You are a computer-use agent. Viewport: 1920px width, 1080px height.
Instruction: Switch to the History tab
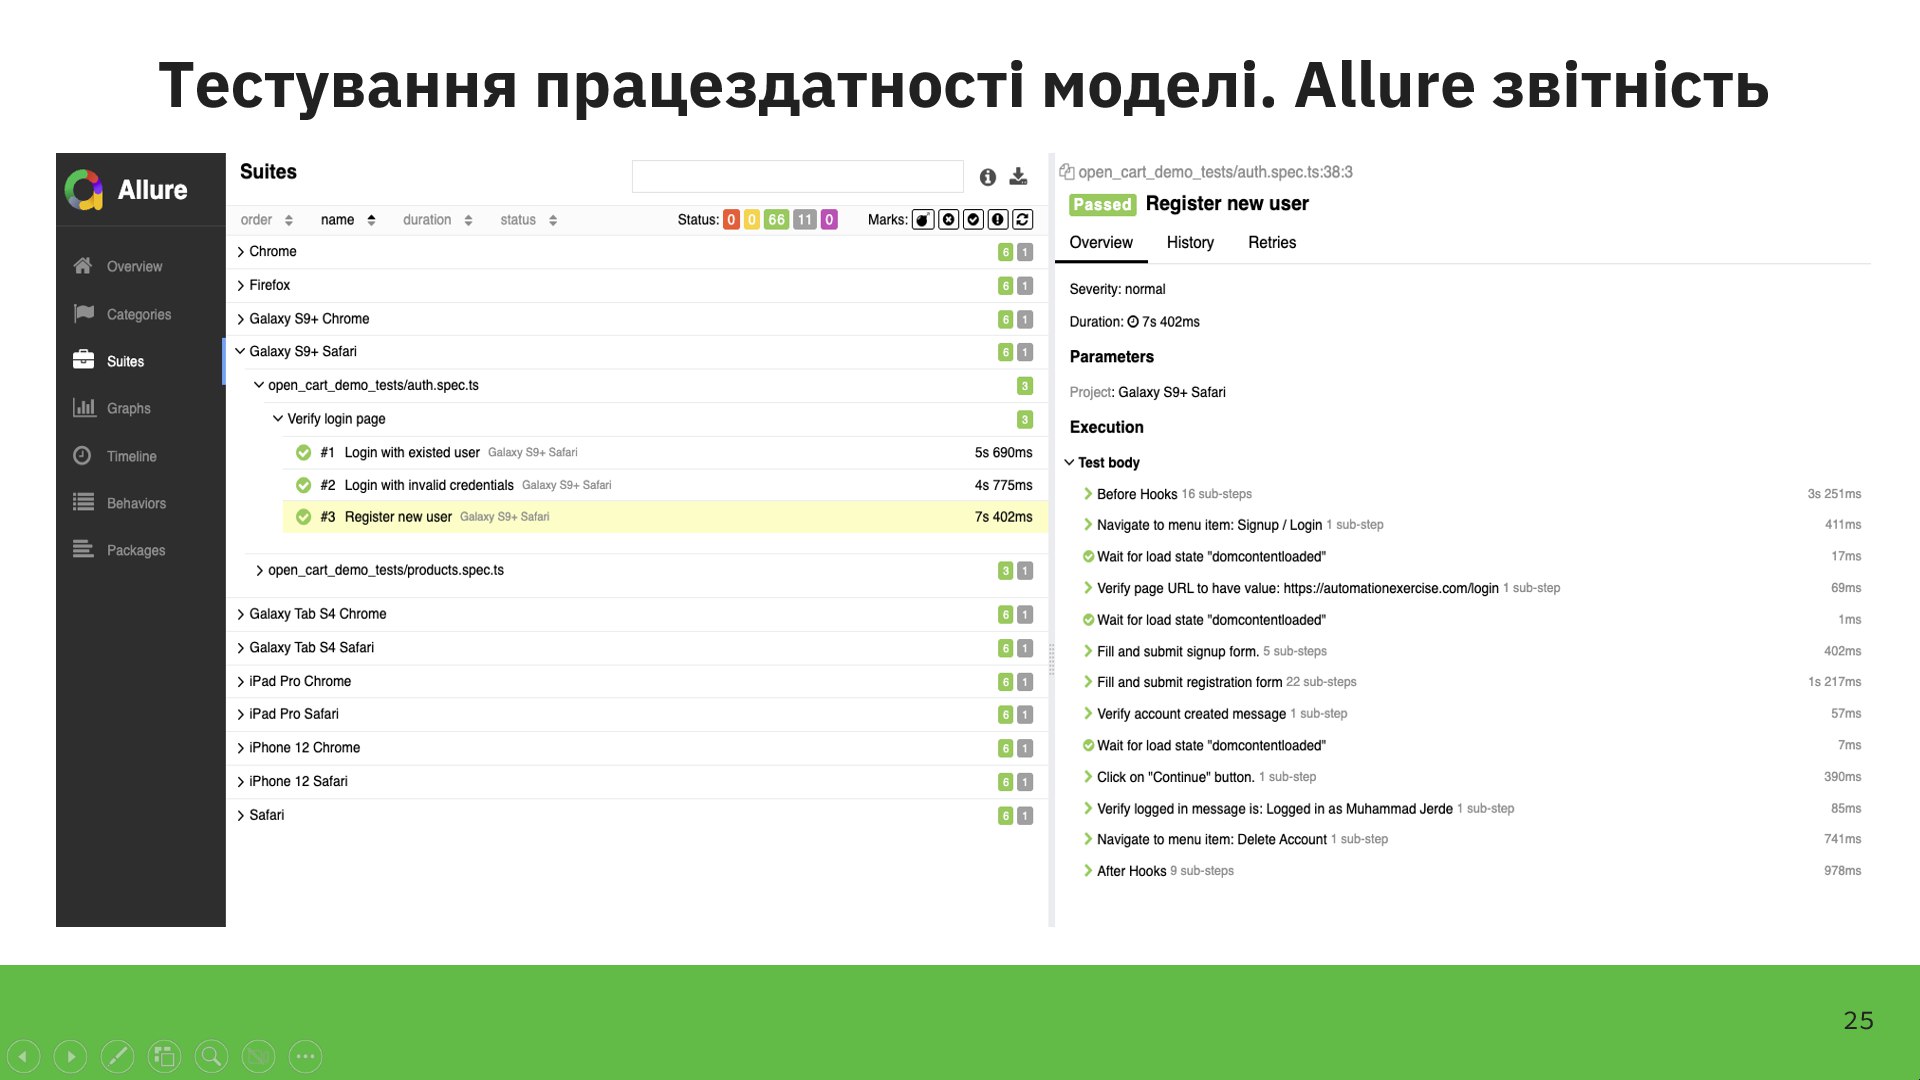[1190, 243]
